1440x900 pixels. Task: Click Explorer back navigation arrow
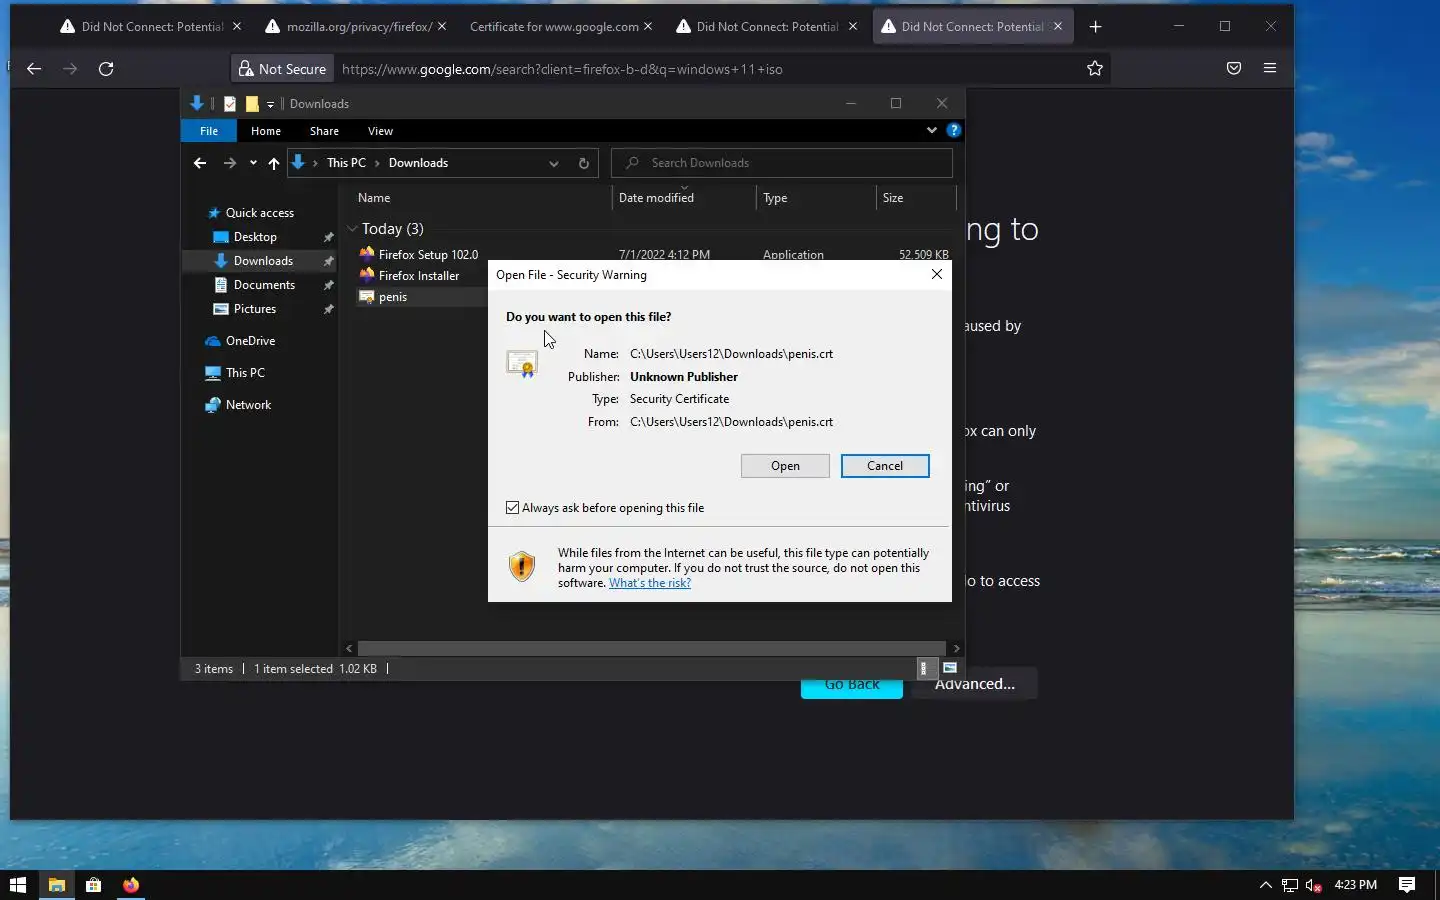click(x=200, y=163)
